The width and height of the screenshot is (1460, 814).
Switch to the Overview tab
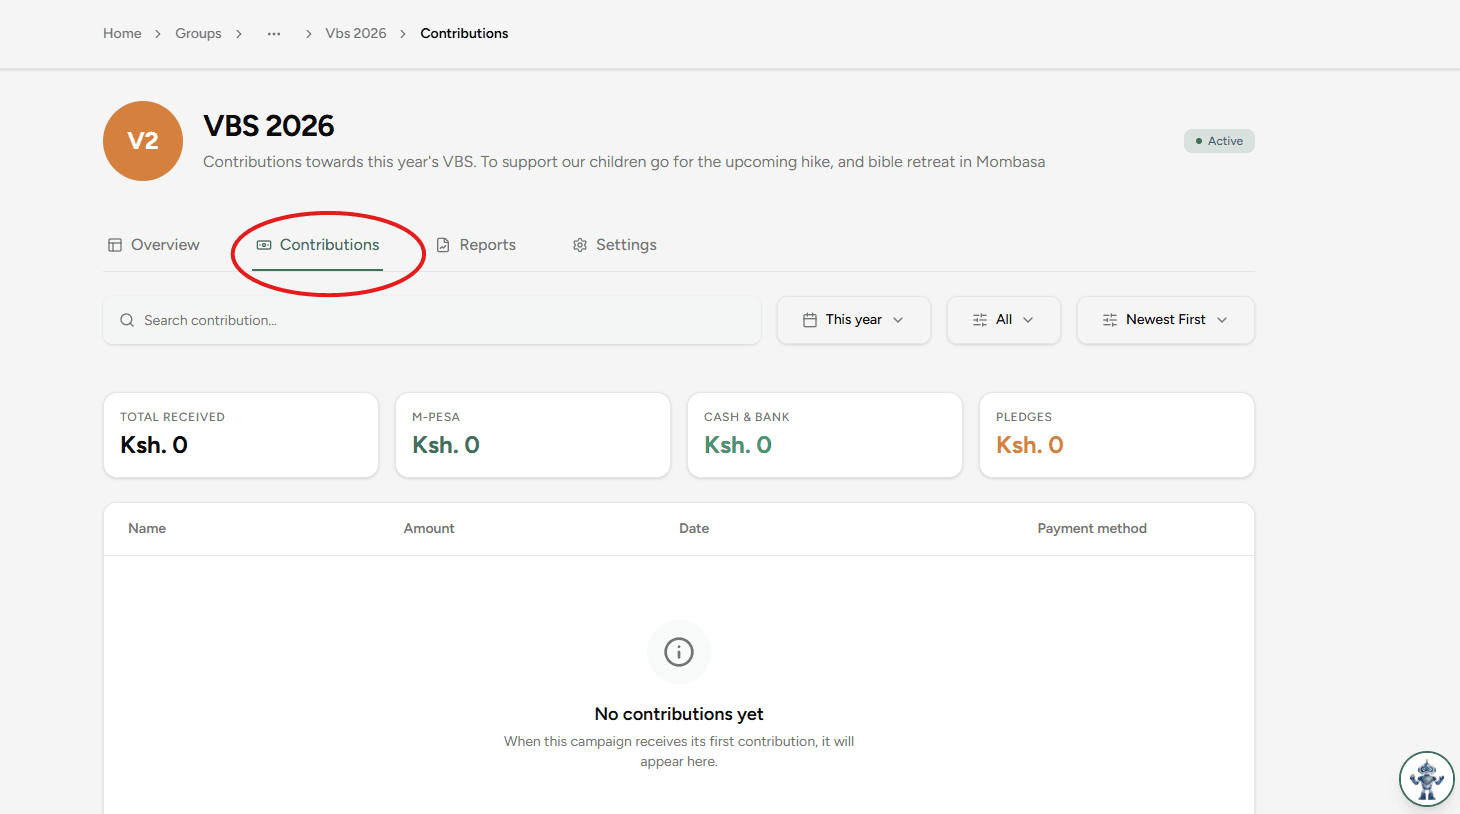click(x=154, y=245)
